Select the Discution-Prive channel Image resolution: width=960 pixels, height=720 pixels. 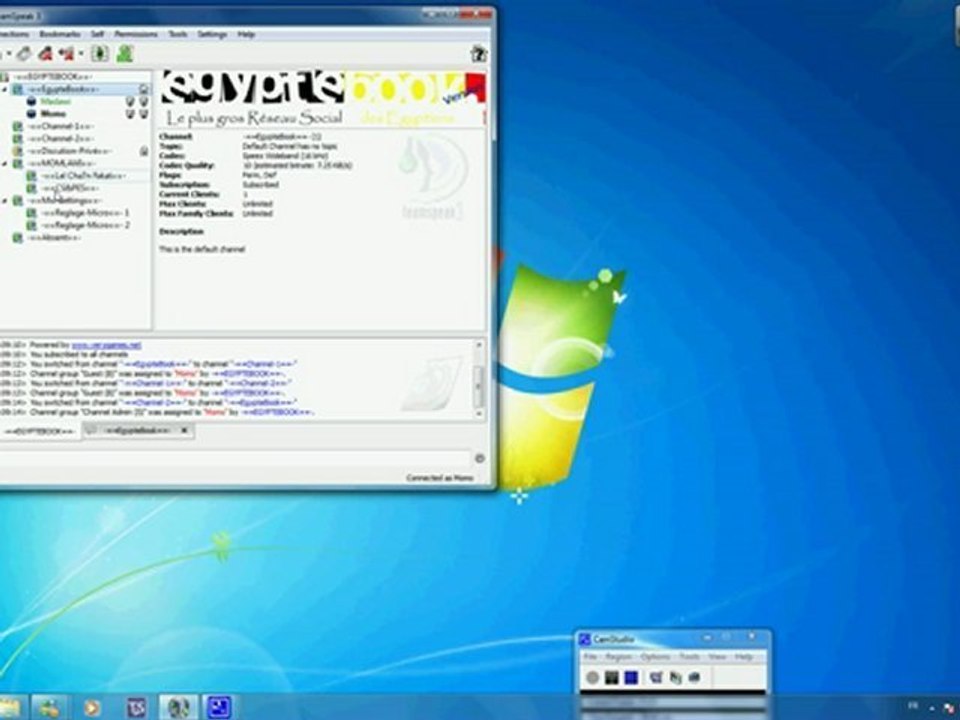69,151
